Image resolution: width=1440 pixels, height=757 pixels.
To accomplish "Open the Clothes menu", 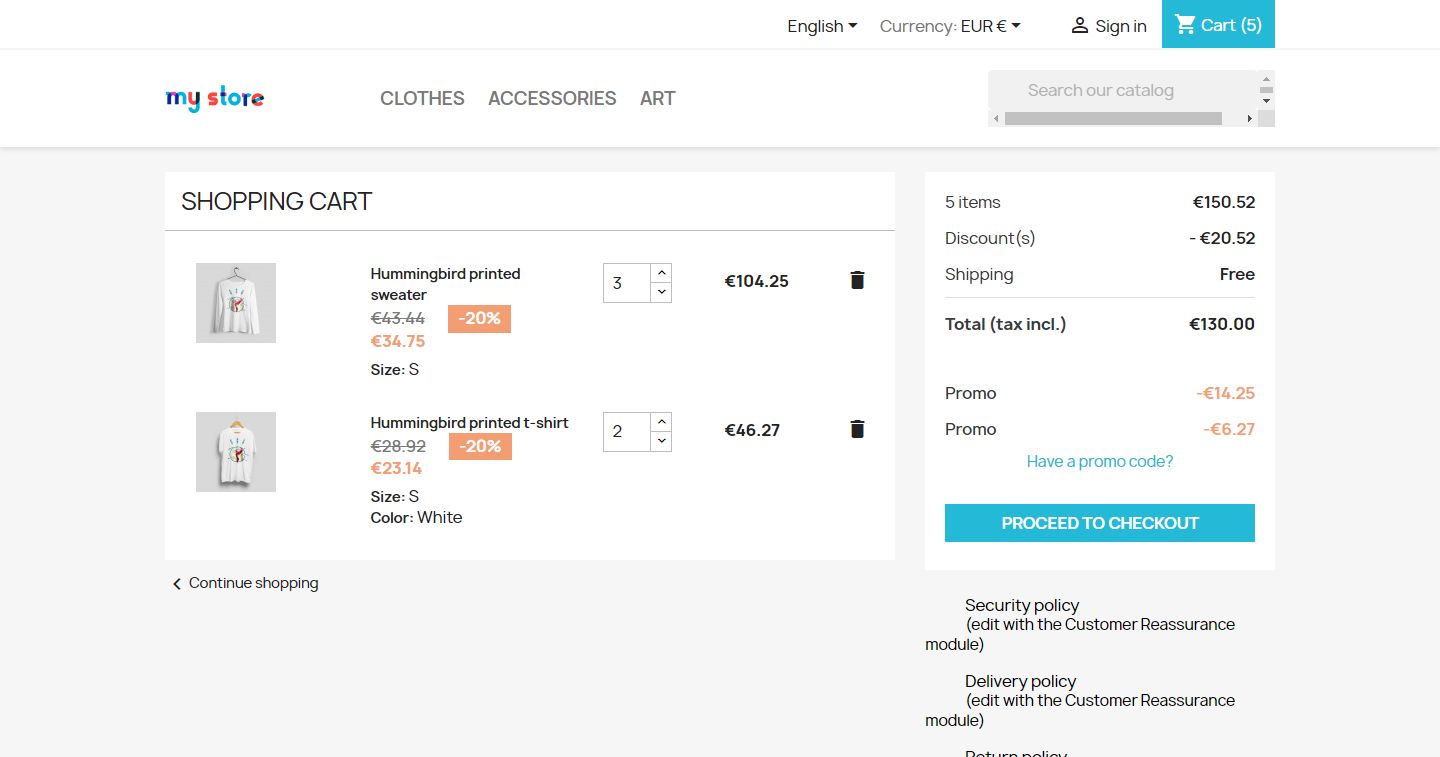I will coord(422,98).
